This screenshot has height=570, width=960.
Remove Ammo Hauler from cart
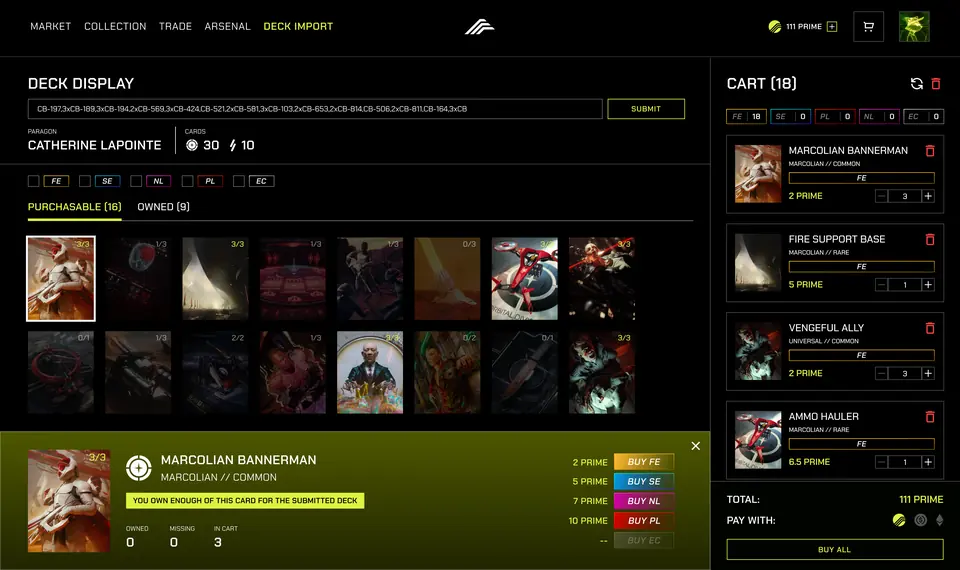point(930,417)
